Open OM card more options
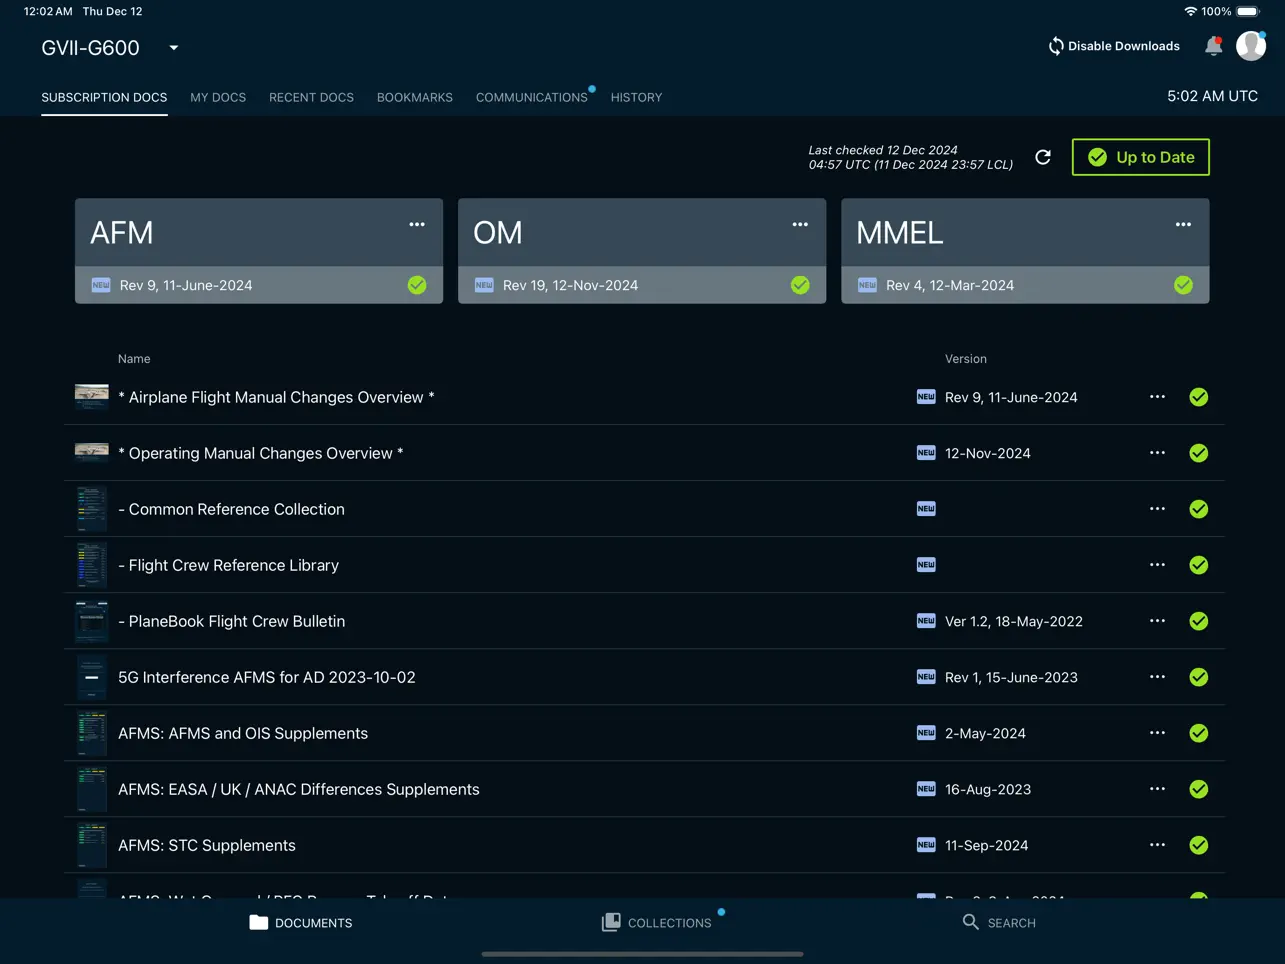The width and height of the screenshot is (1285, 964). [x=800, y=224]
